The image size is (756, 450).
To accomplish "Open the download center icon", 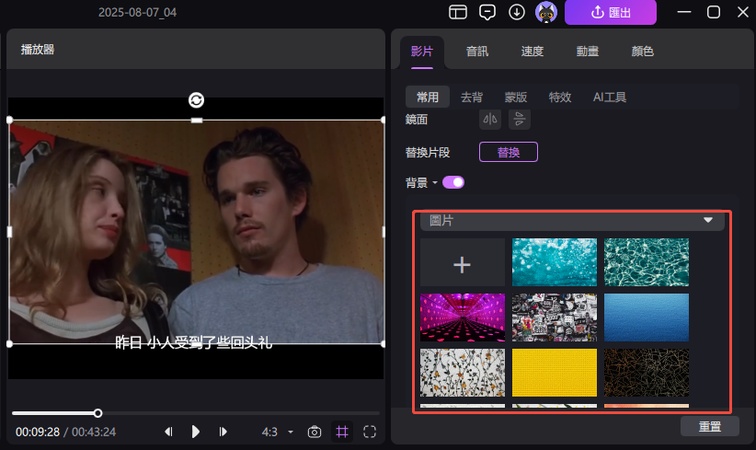I will (x=516, y=12).
